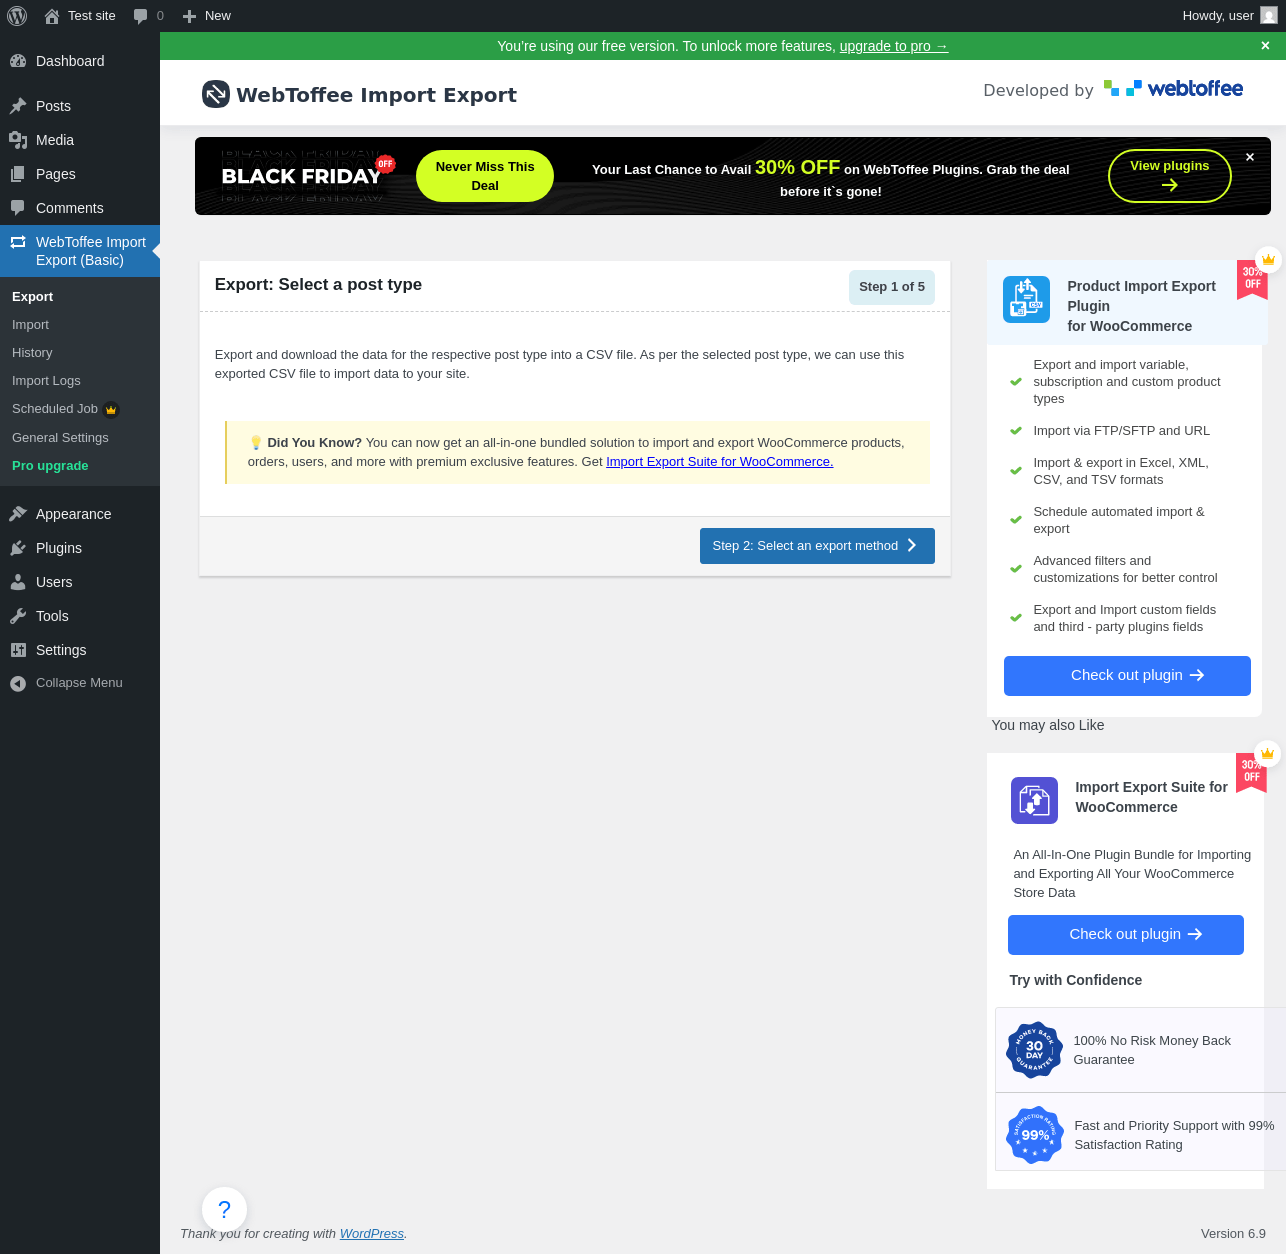The height and width of the screenshot is (1254, 1286).
Task: Click the Tools wrench icon
Action: [x=18, y=616]
